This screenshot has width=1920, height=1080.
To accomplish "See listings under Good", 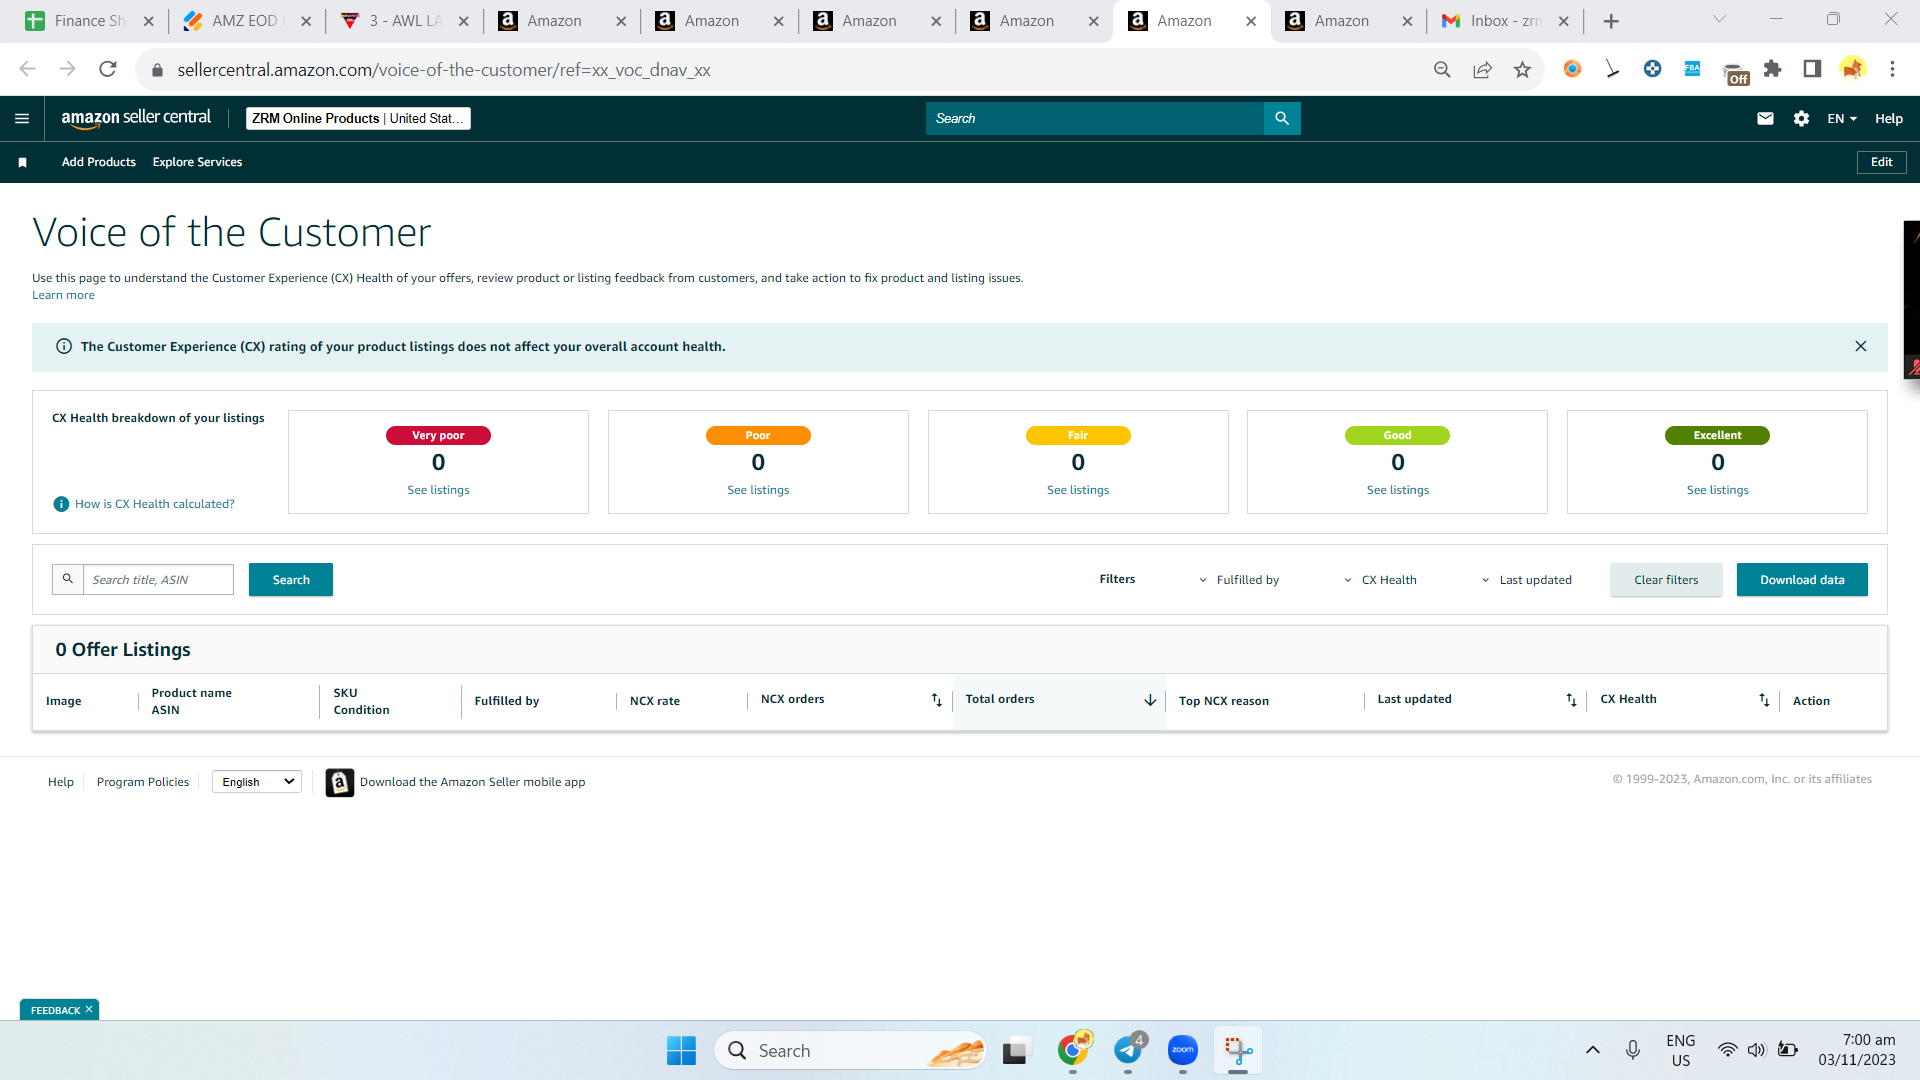I will tap(1398, 490).
